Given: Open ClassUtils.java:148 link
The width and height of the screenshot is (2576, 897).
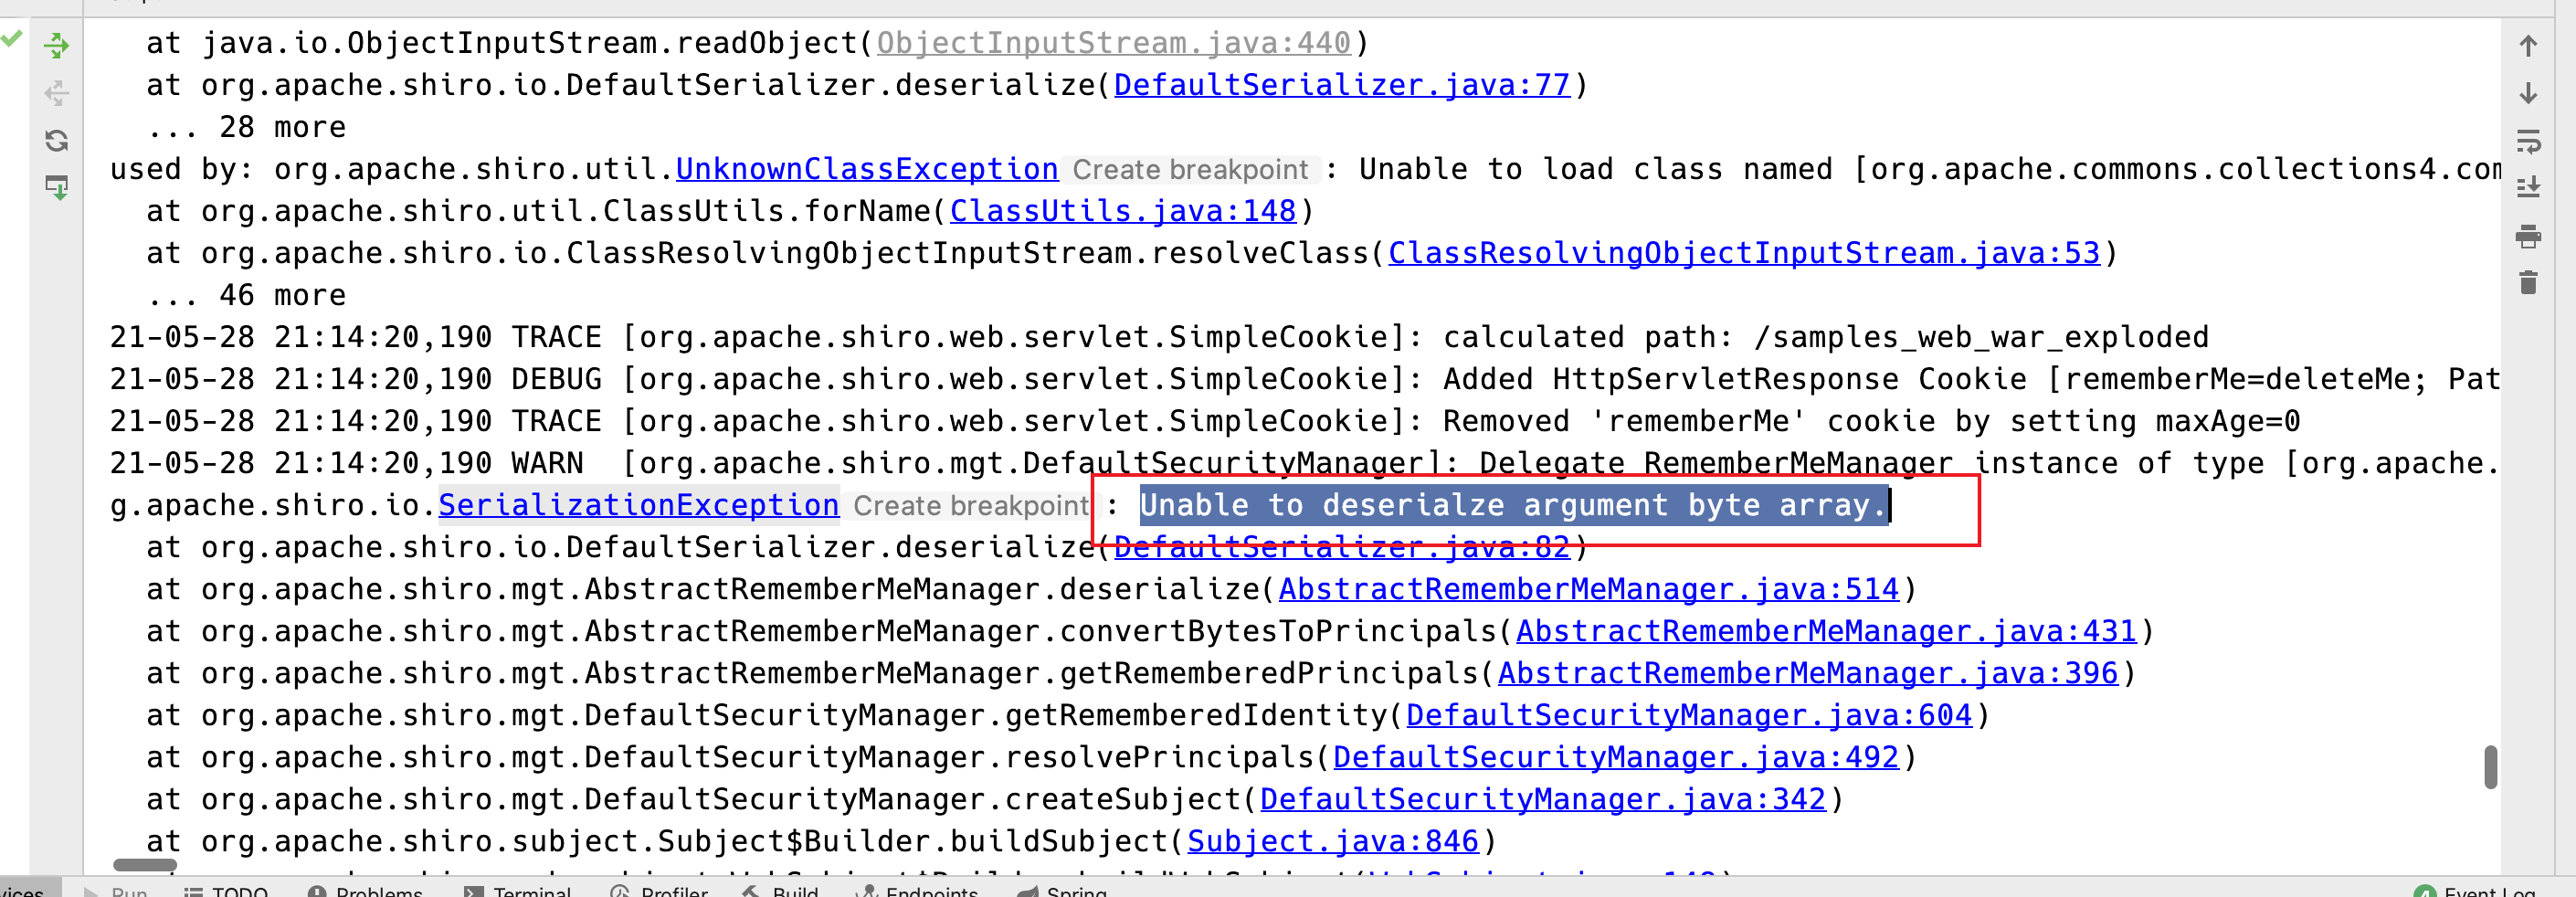Looking at the screenshot, I should pyautogui.click(x=1123, y=211).
